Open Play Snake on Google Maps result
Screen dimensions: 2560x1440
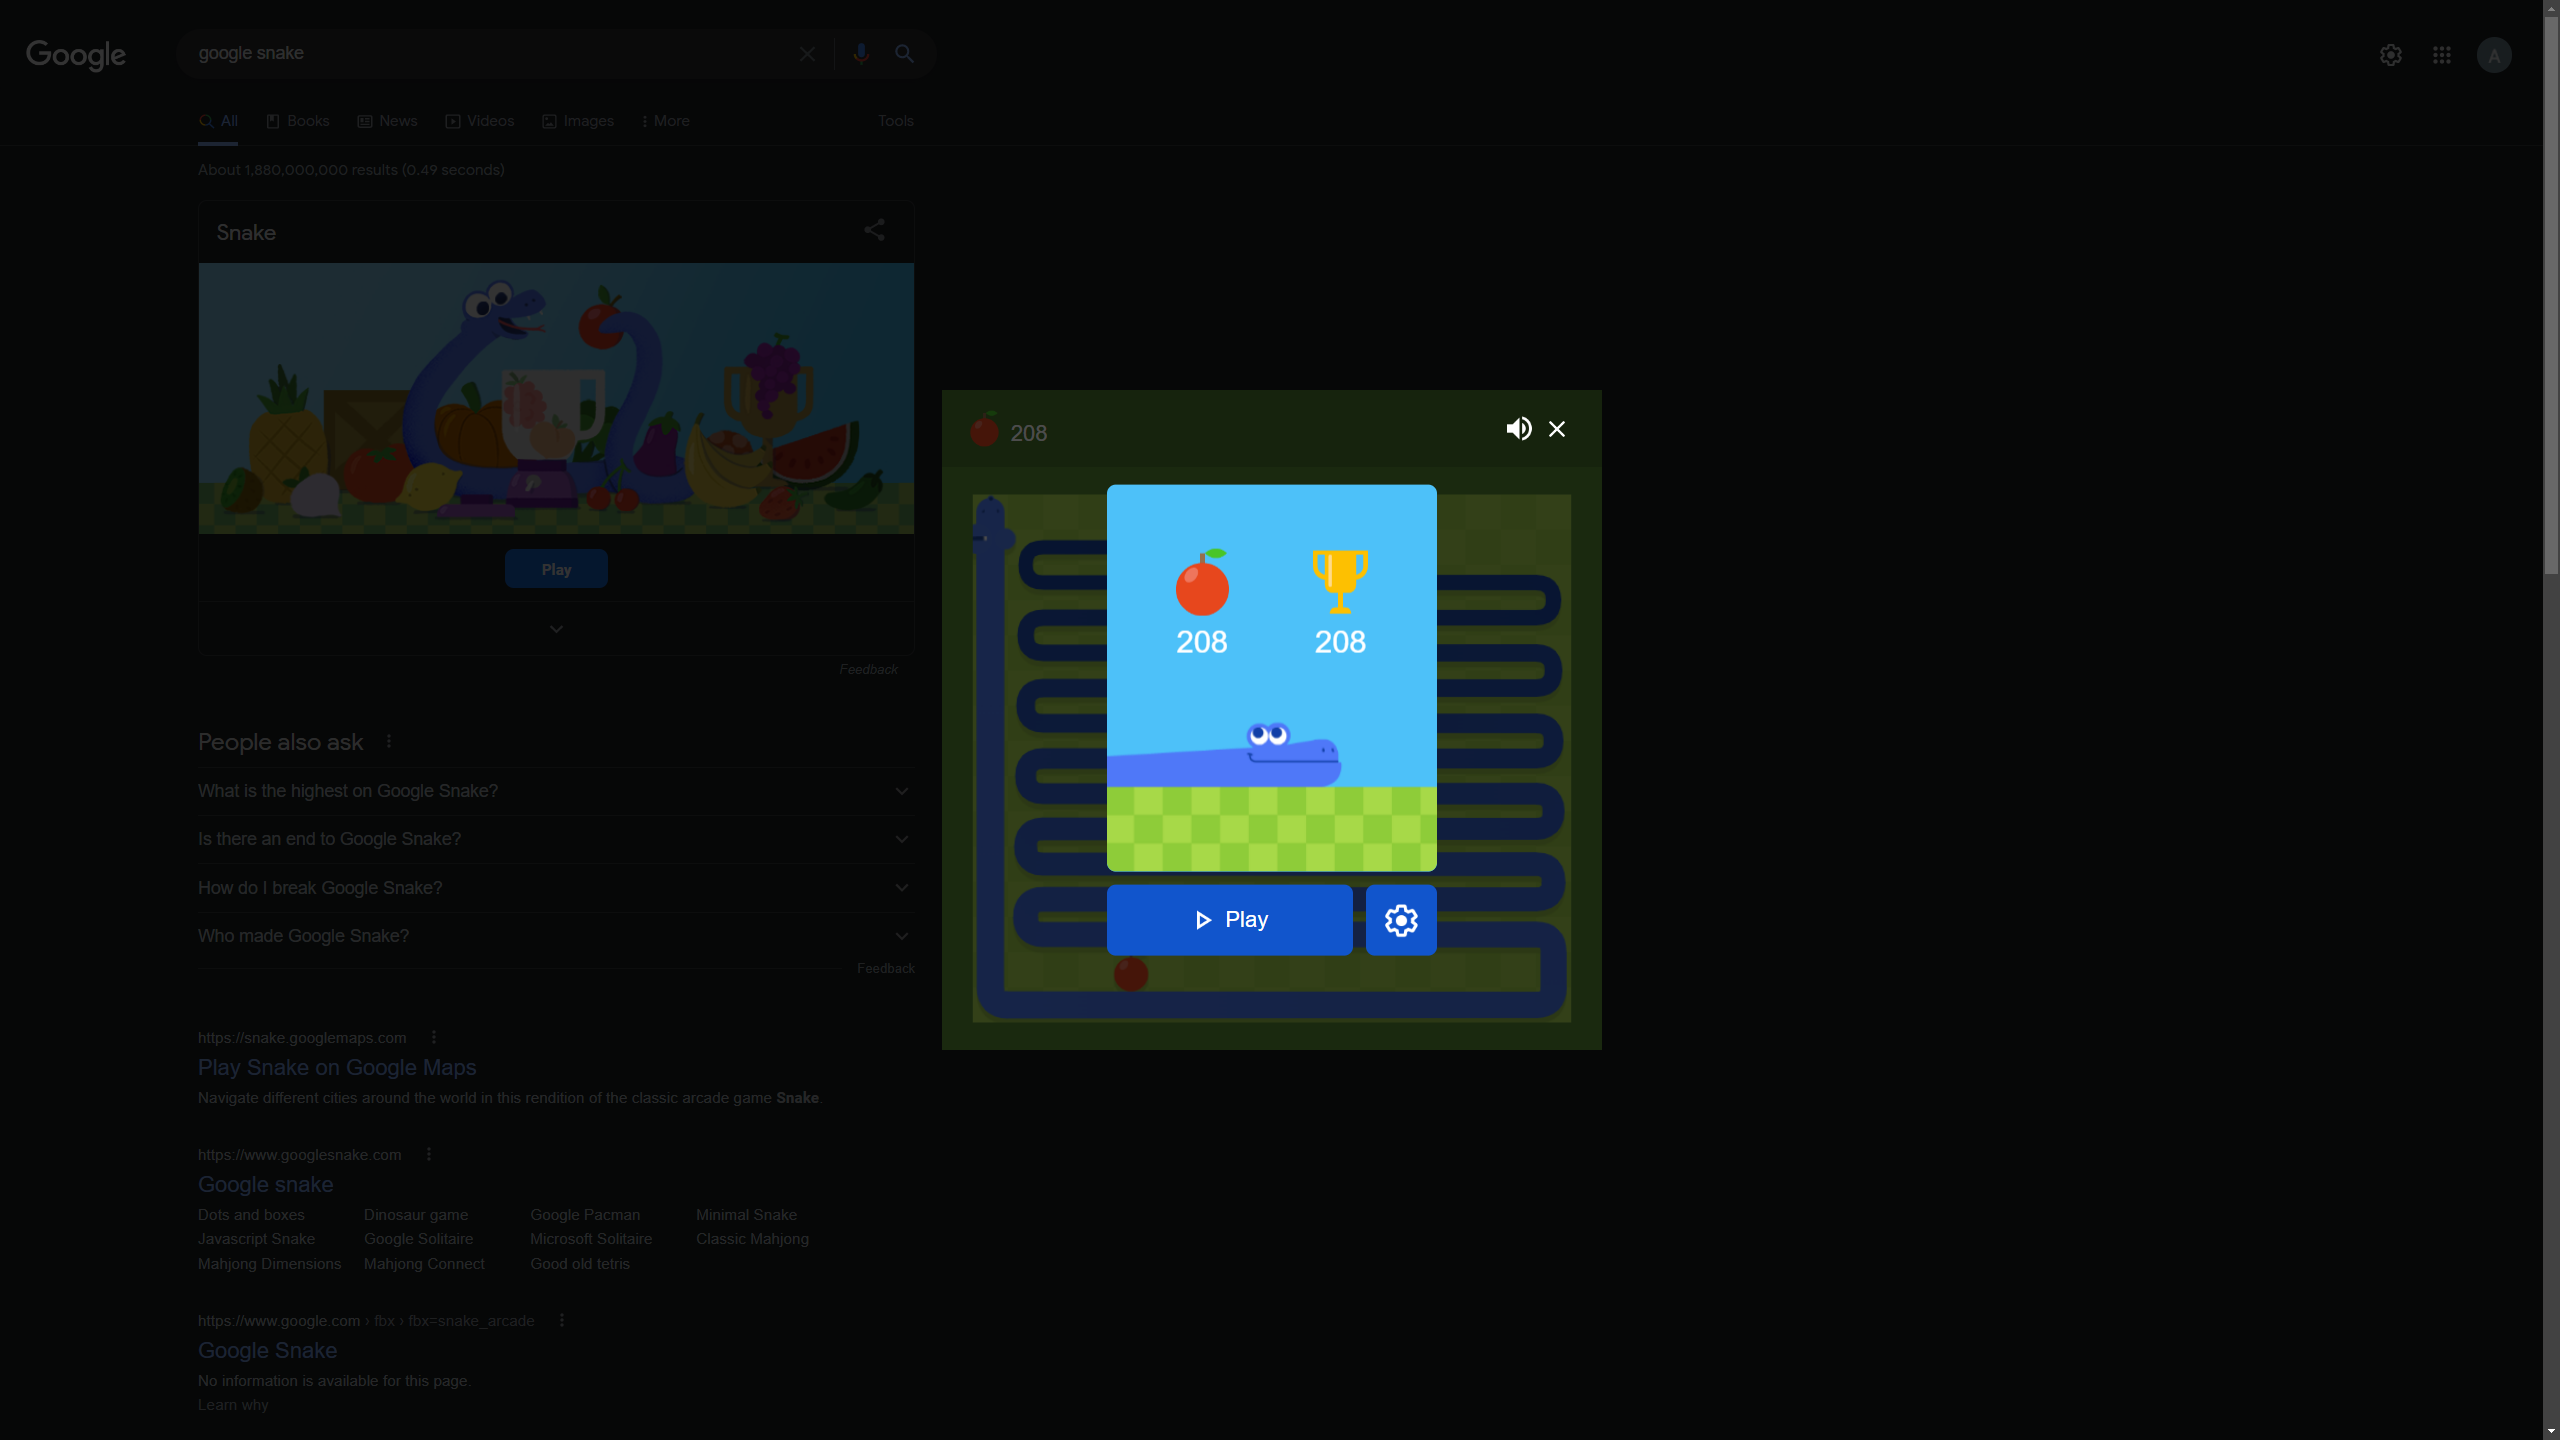click(x=337, y=1068)
